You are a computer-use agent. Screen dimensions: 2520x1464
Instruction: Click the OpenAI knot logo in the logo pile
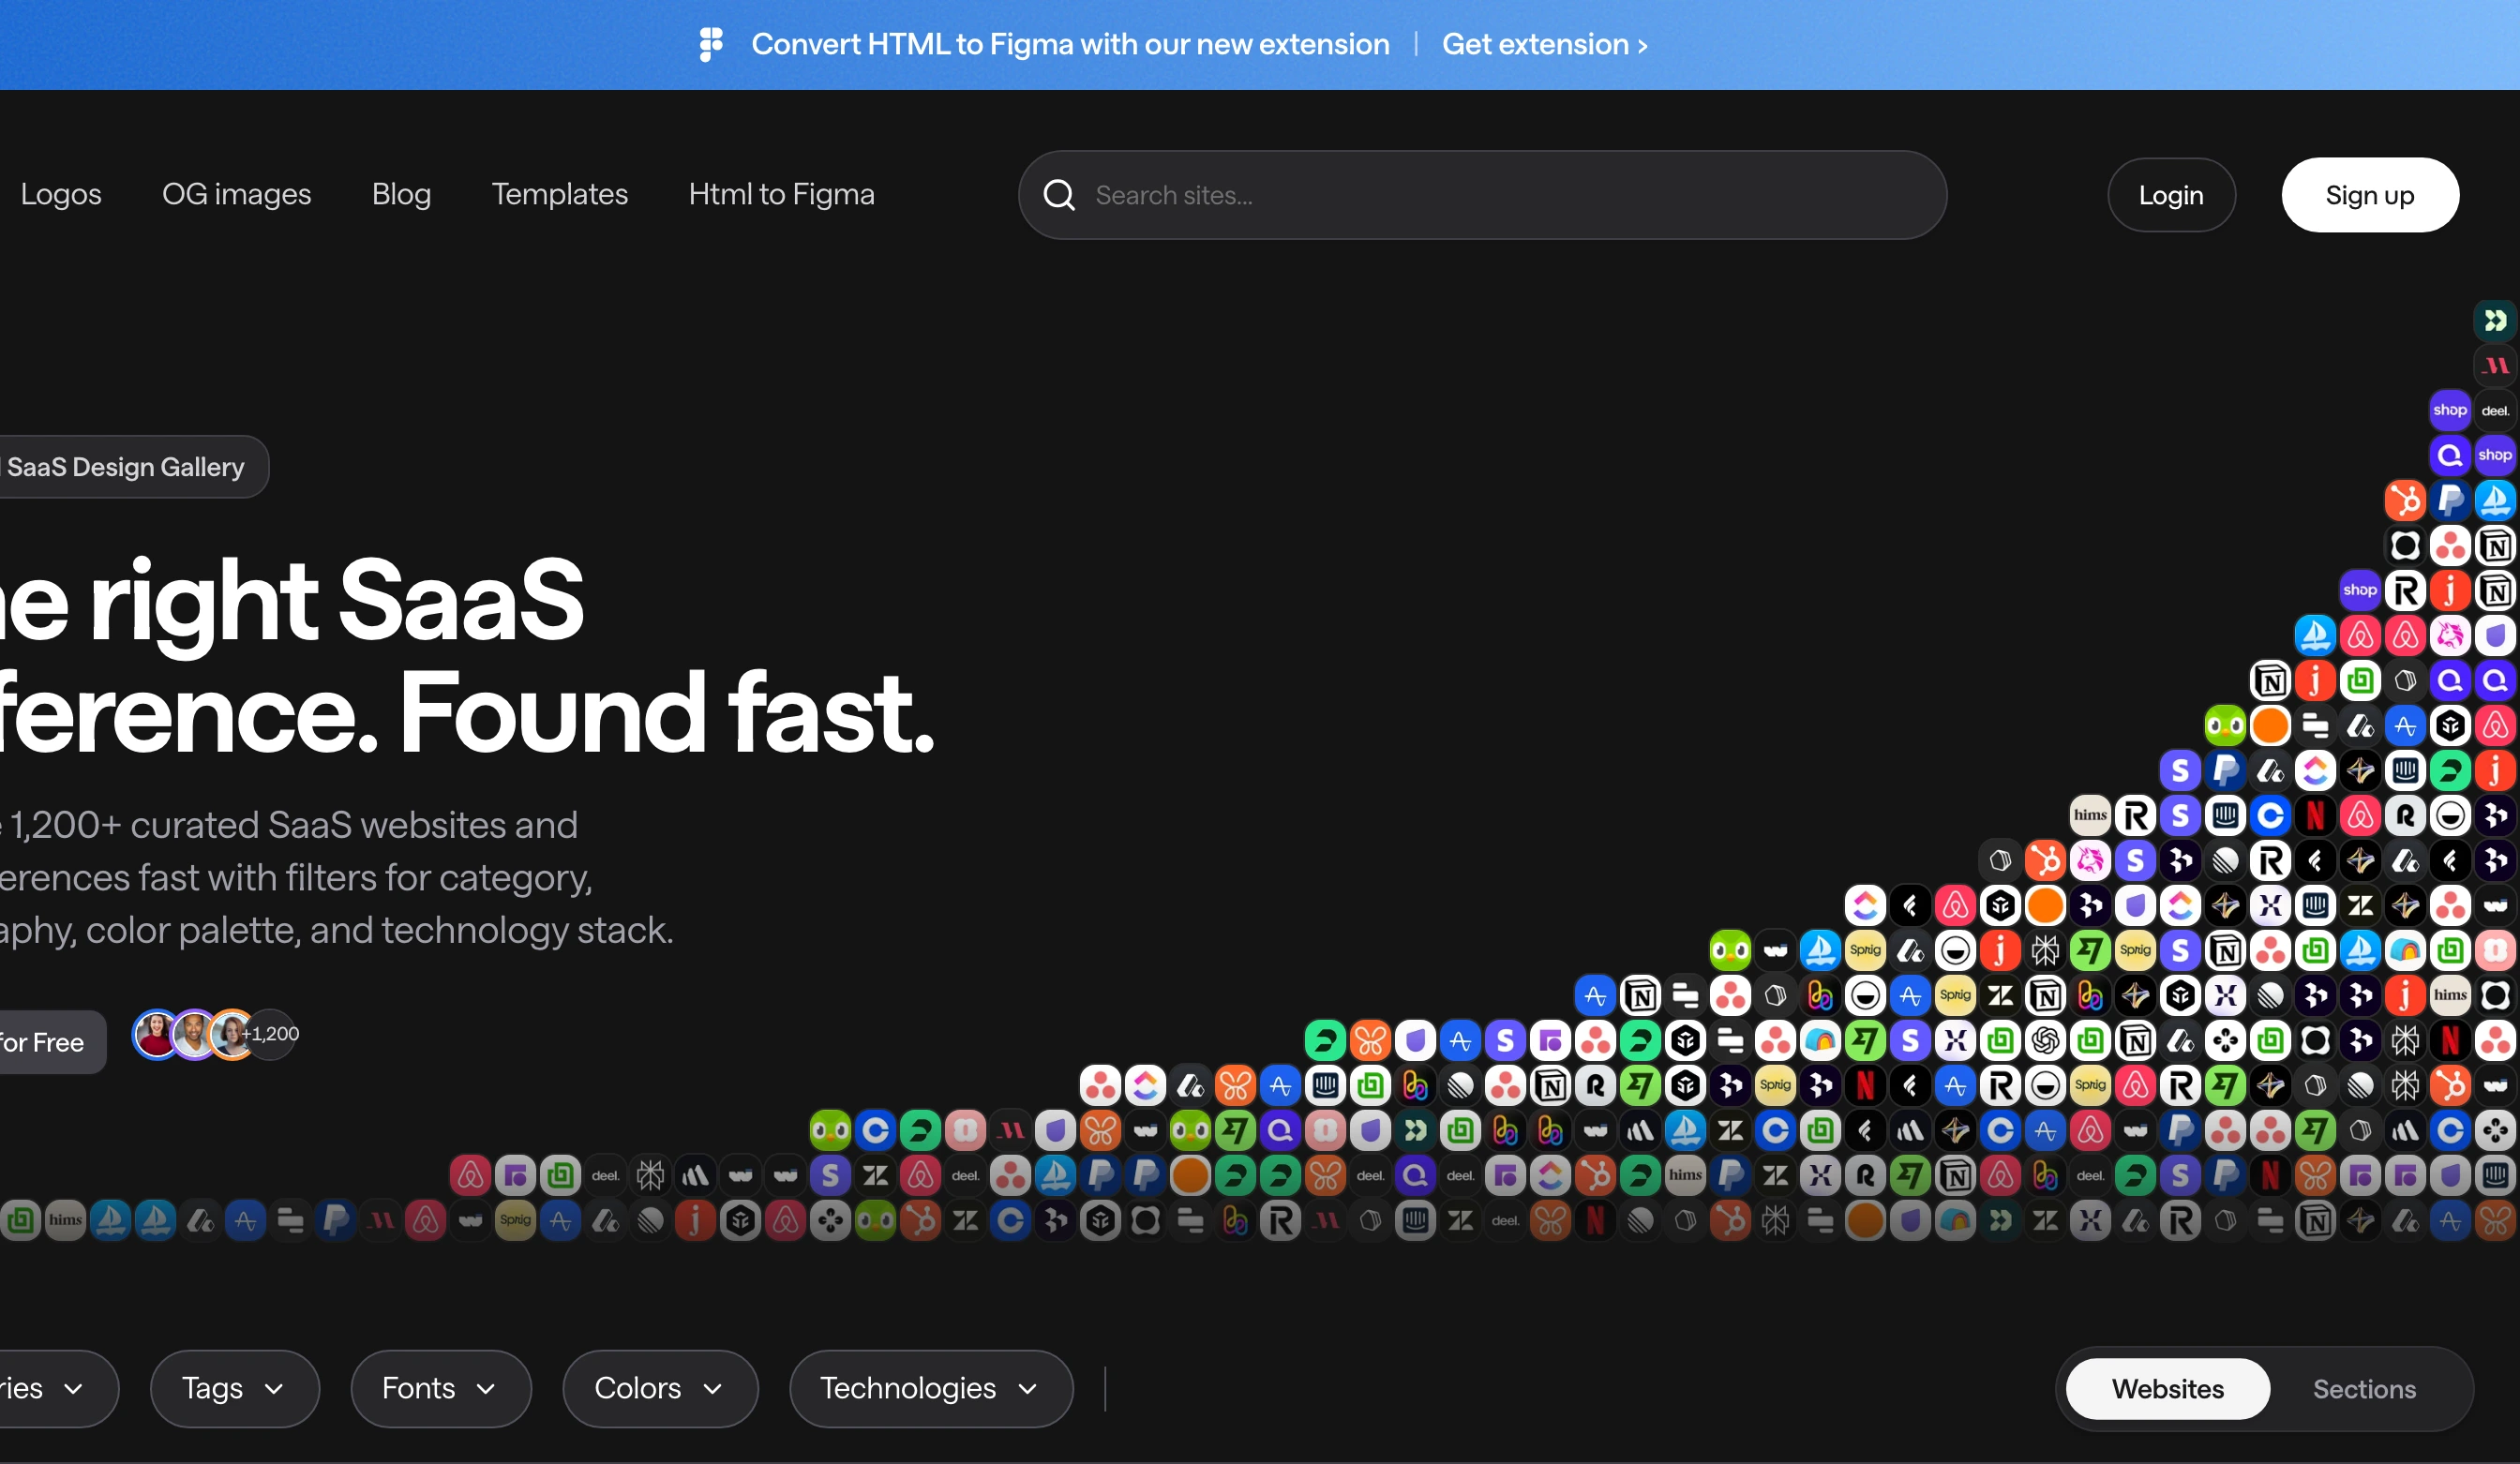2045,1041
